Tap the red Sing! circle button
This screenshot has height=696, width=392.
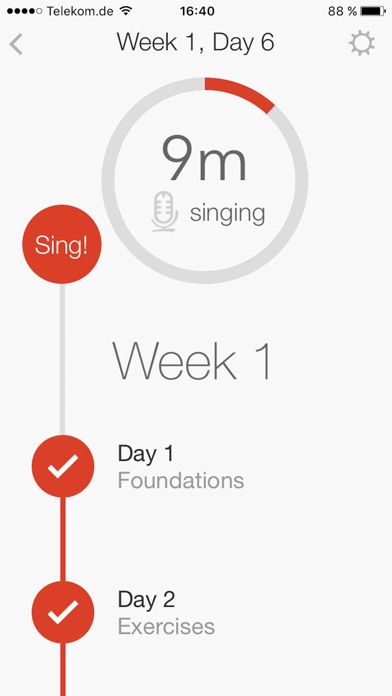pyautogui.click(x=62, y=244)
